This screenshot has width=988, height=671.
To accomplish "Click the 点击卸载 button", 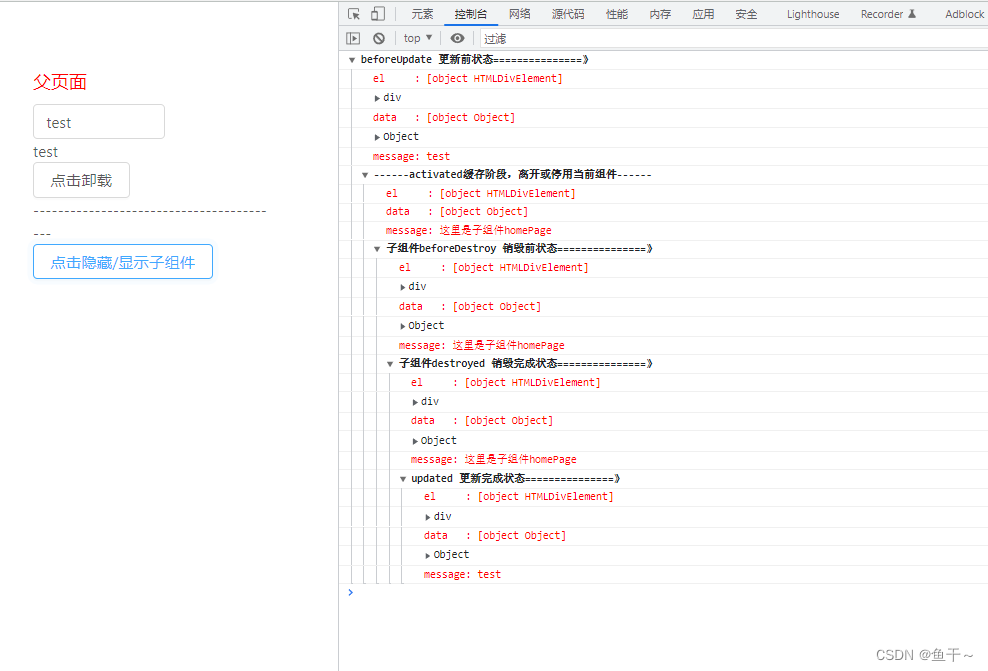I will [x=81, y=180].
